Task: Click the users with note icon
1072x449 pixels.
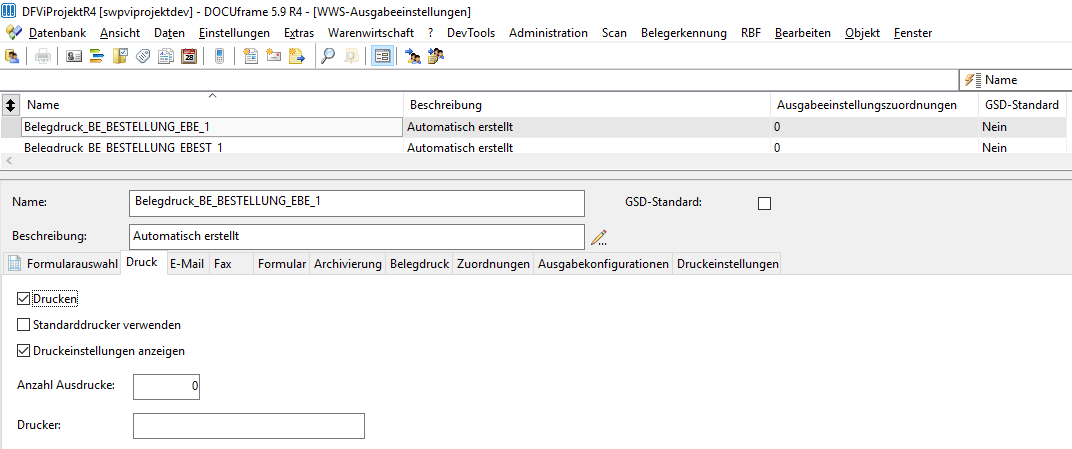Action: (436, 56)
